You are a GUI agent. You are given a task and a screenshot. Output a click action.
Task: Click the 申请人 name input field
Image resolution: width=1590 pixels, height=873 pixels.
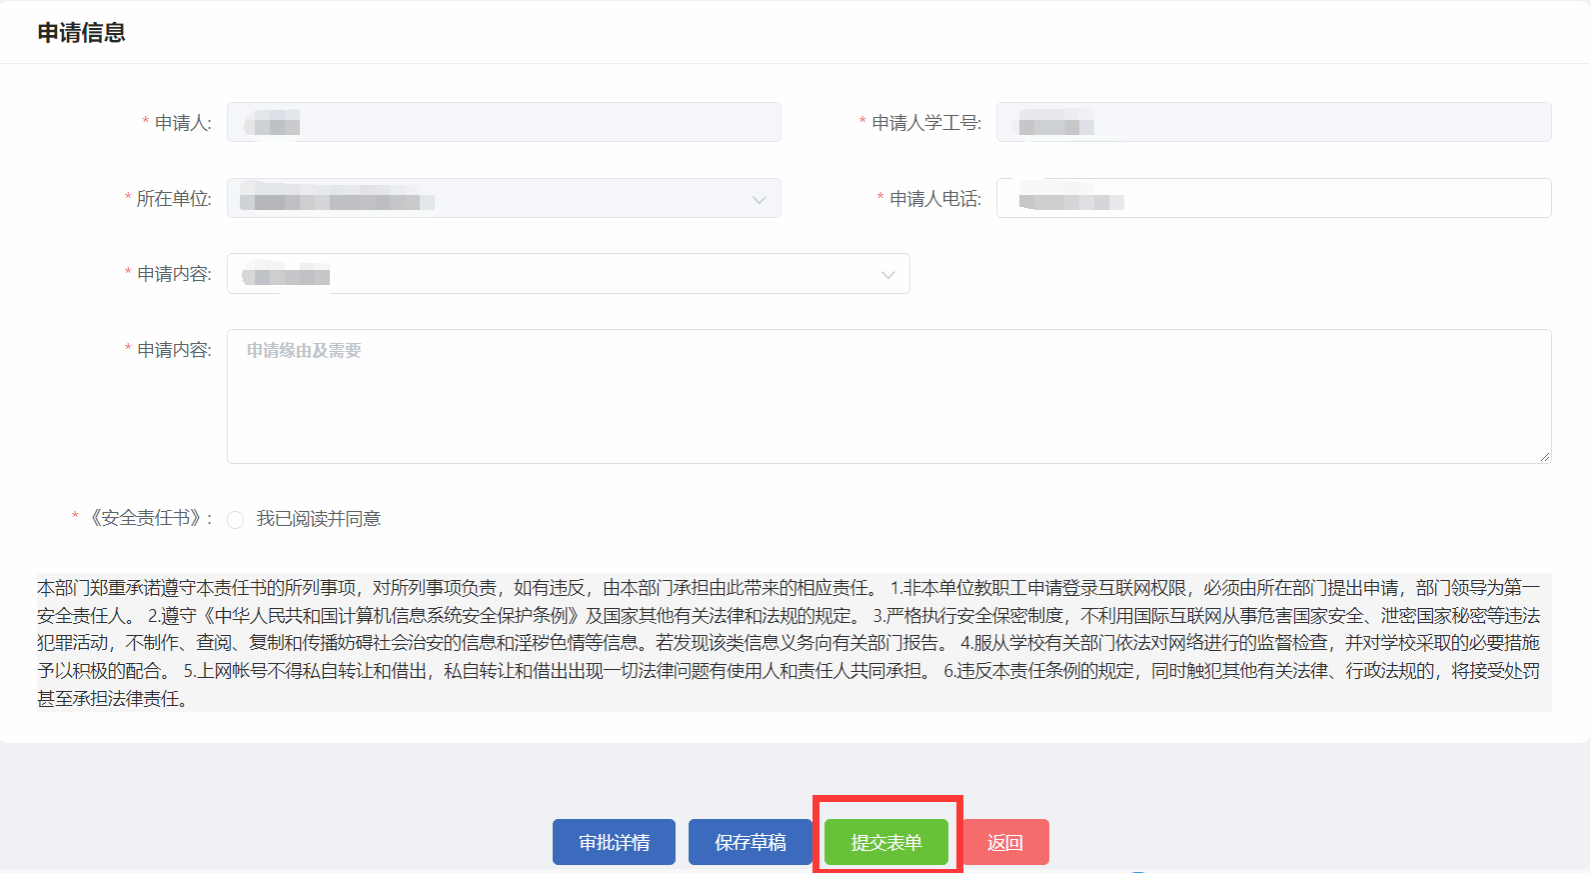pos(503,122)
